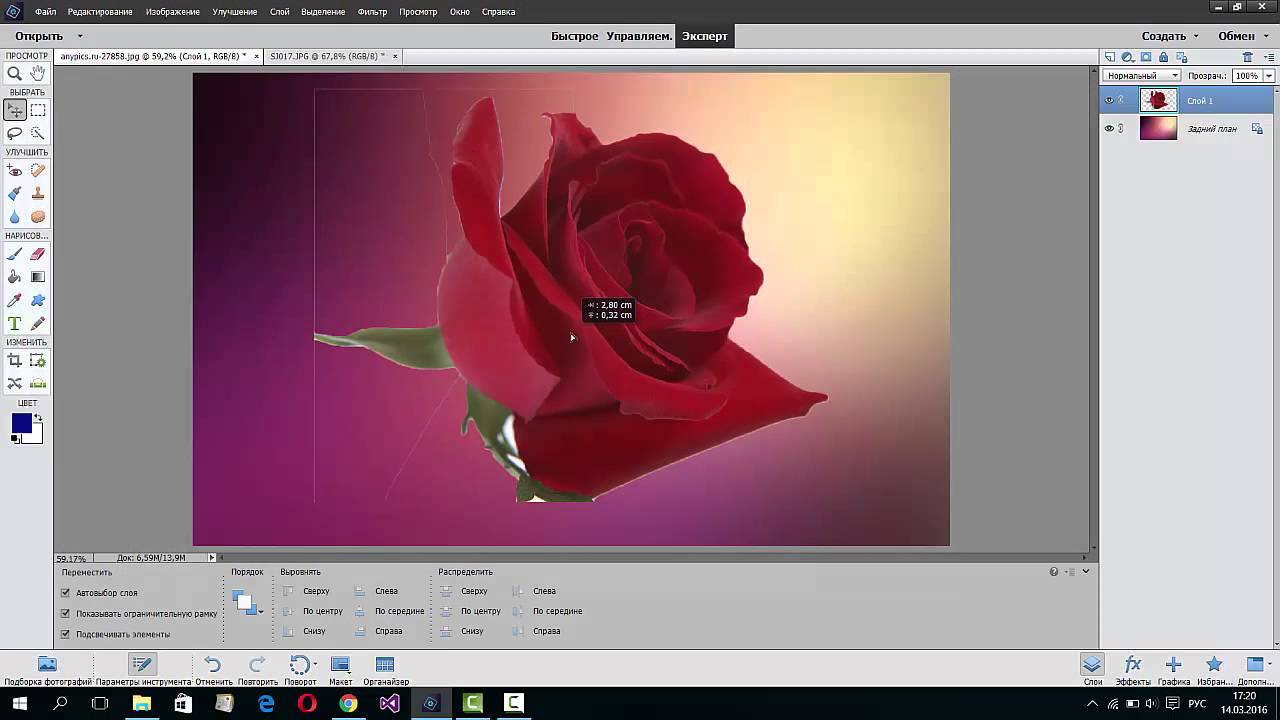1280x720 pixels.
Task: Click the dark blue foreground color swatch
Action: point(21,424)
